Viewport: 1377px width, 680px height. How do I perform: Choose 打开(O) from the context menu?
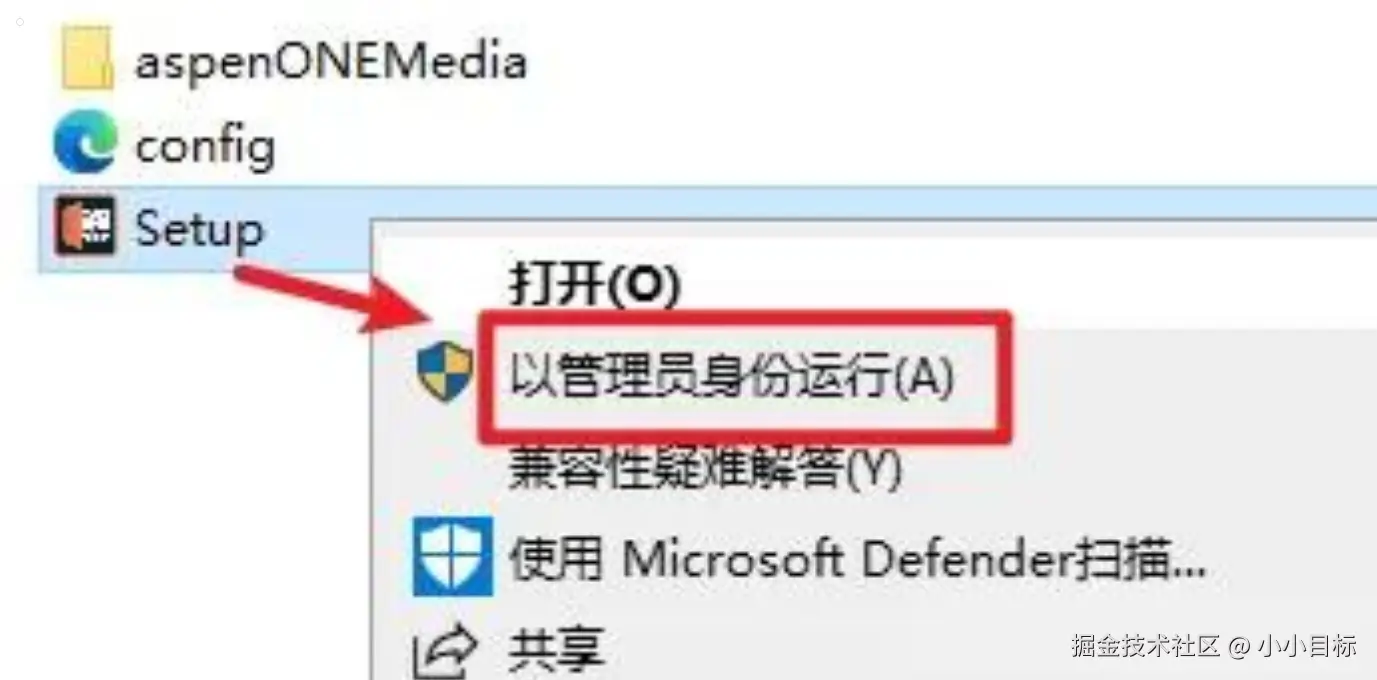[x=595, y=286]
